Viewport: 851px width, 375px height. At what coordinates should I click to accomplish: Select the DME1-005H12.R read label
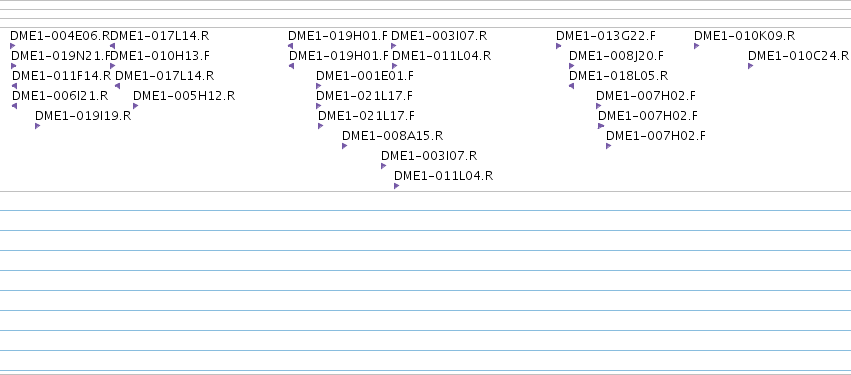click(184, 96)
